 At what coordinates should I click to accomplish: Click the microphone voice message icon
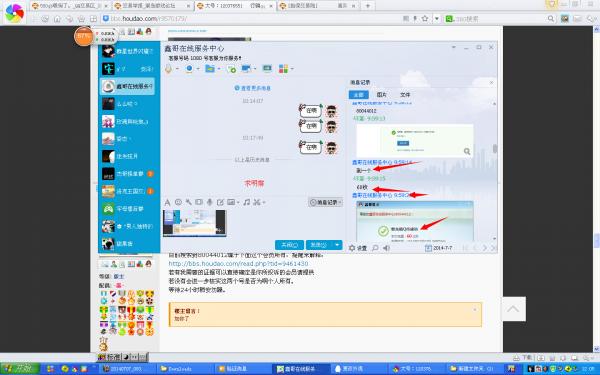209,202
